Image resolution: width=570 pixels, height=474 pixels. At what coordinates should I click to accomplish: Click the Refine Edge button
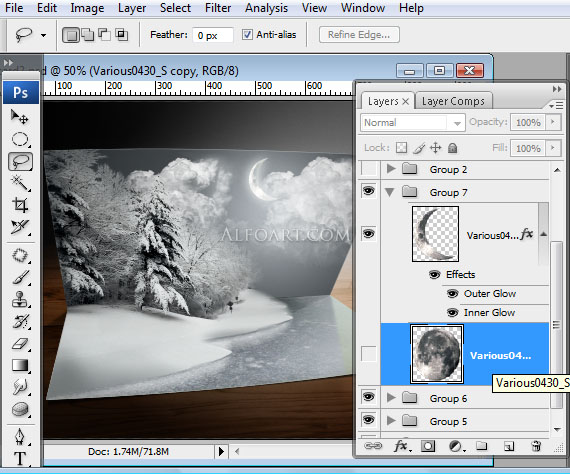[x=359, y=35]
